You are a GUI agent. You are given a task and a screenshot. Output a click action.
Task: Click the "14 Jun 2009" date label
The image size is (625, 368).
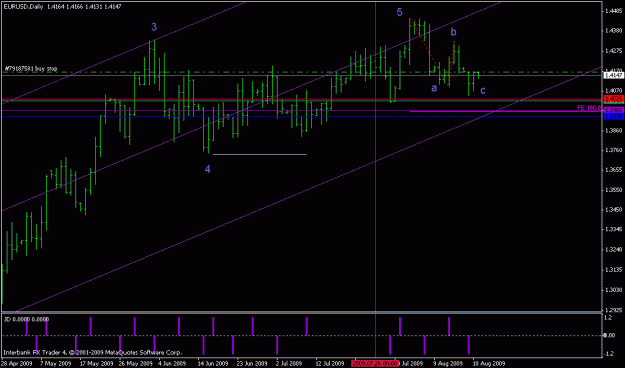point(213,364)
